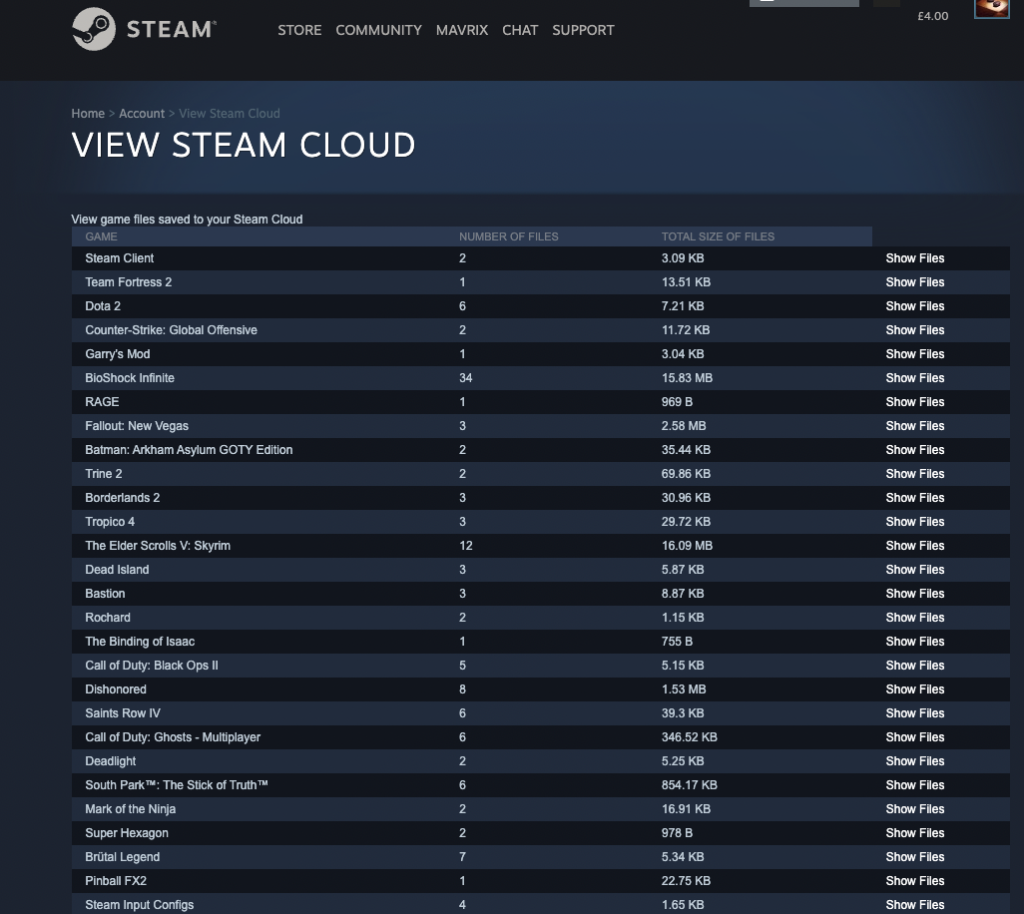This screenshot has width=1024, height=914.
Task: Select the Pinball FX2 game name
Action: (116, 881)
